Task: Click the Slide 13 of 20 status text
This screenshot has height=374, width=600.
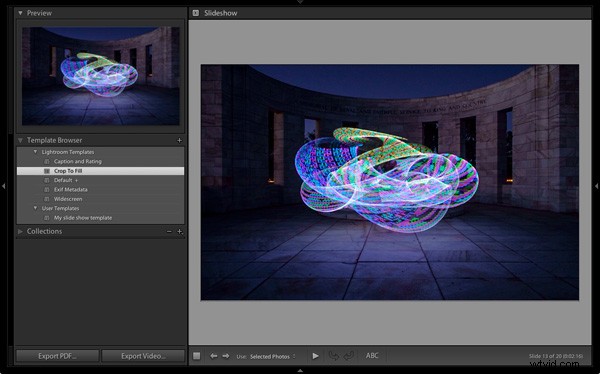Action: point(556,356)
